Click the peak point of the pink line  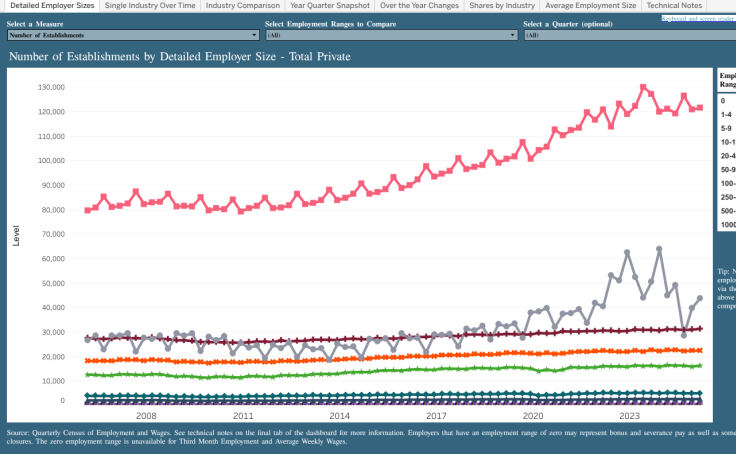(643, 87)
